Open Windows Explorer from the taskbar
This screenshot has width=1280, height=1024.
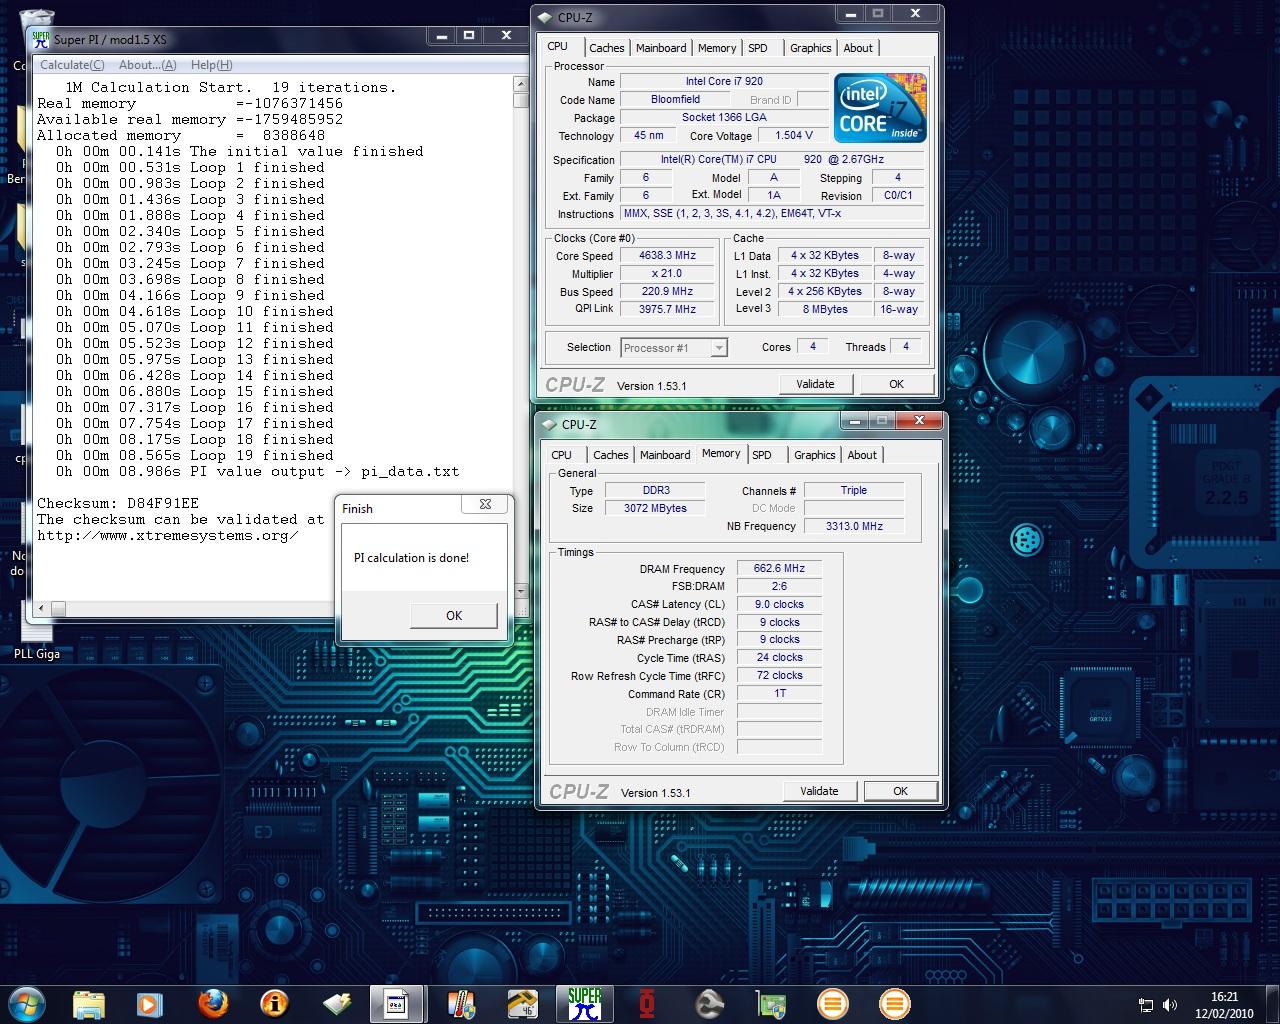coord(89,1003)
